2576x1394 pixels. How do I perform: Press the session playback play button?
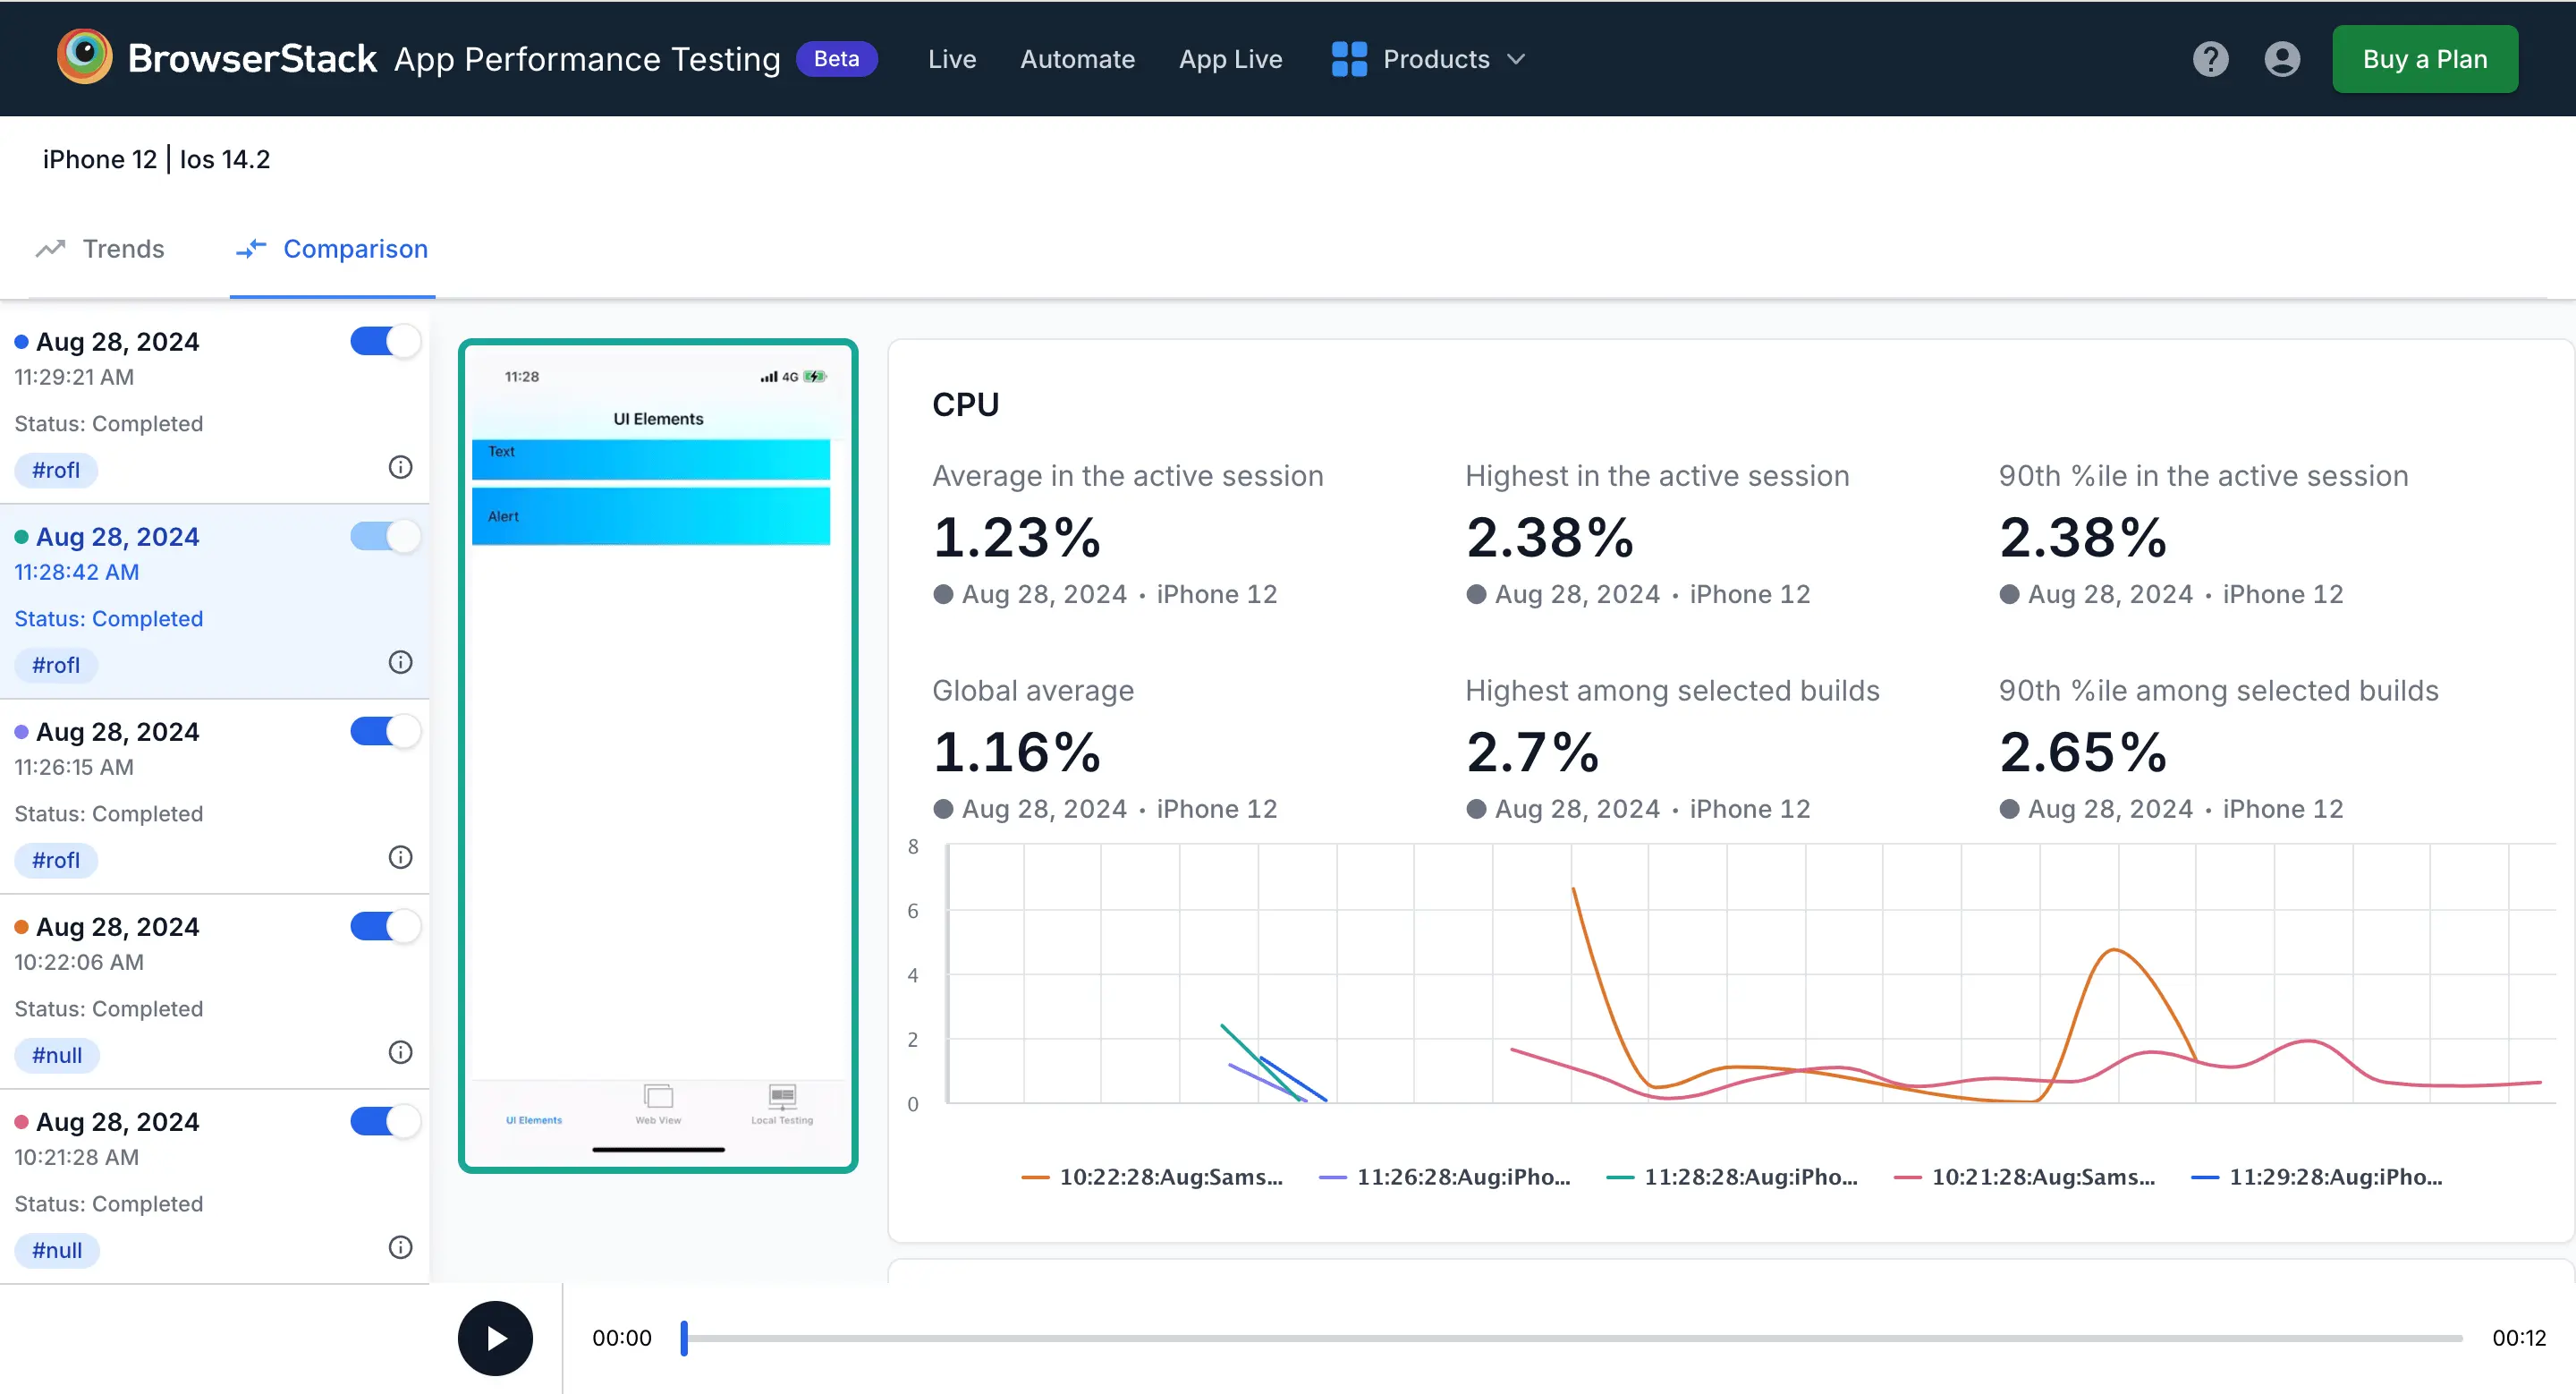(495, 1338)
